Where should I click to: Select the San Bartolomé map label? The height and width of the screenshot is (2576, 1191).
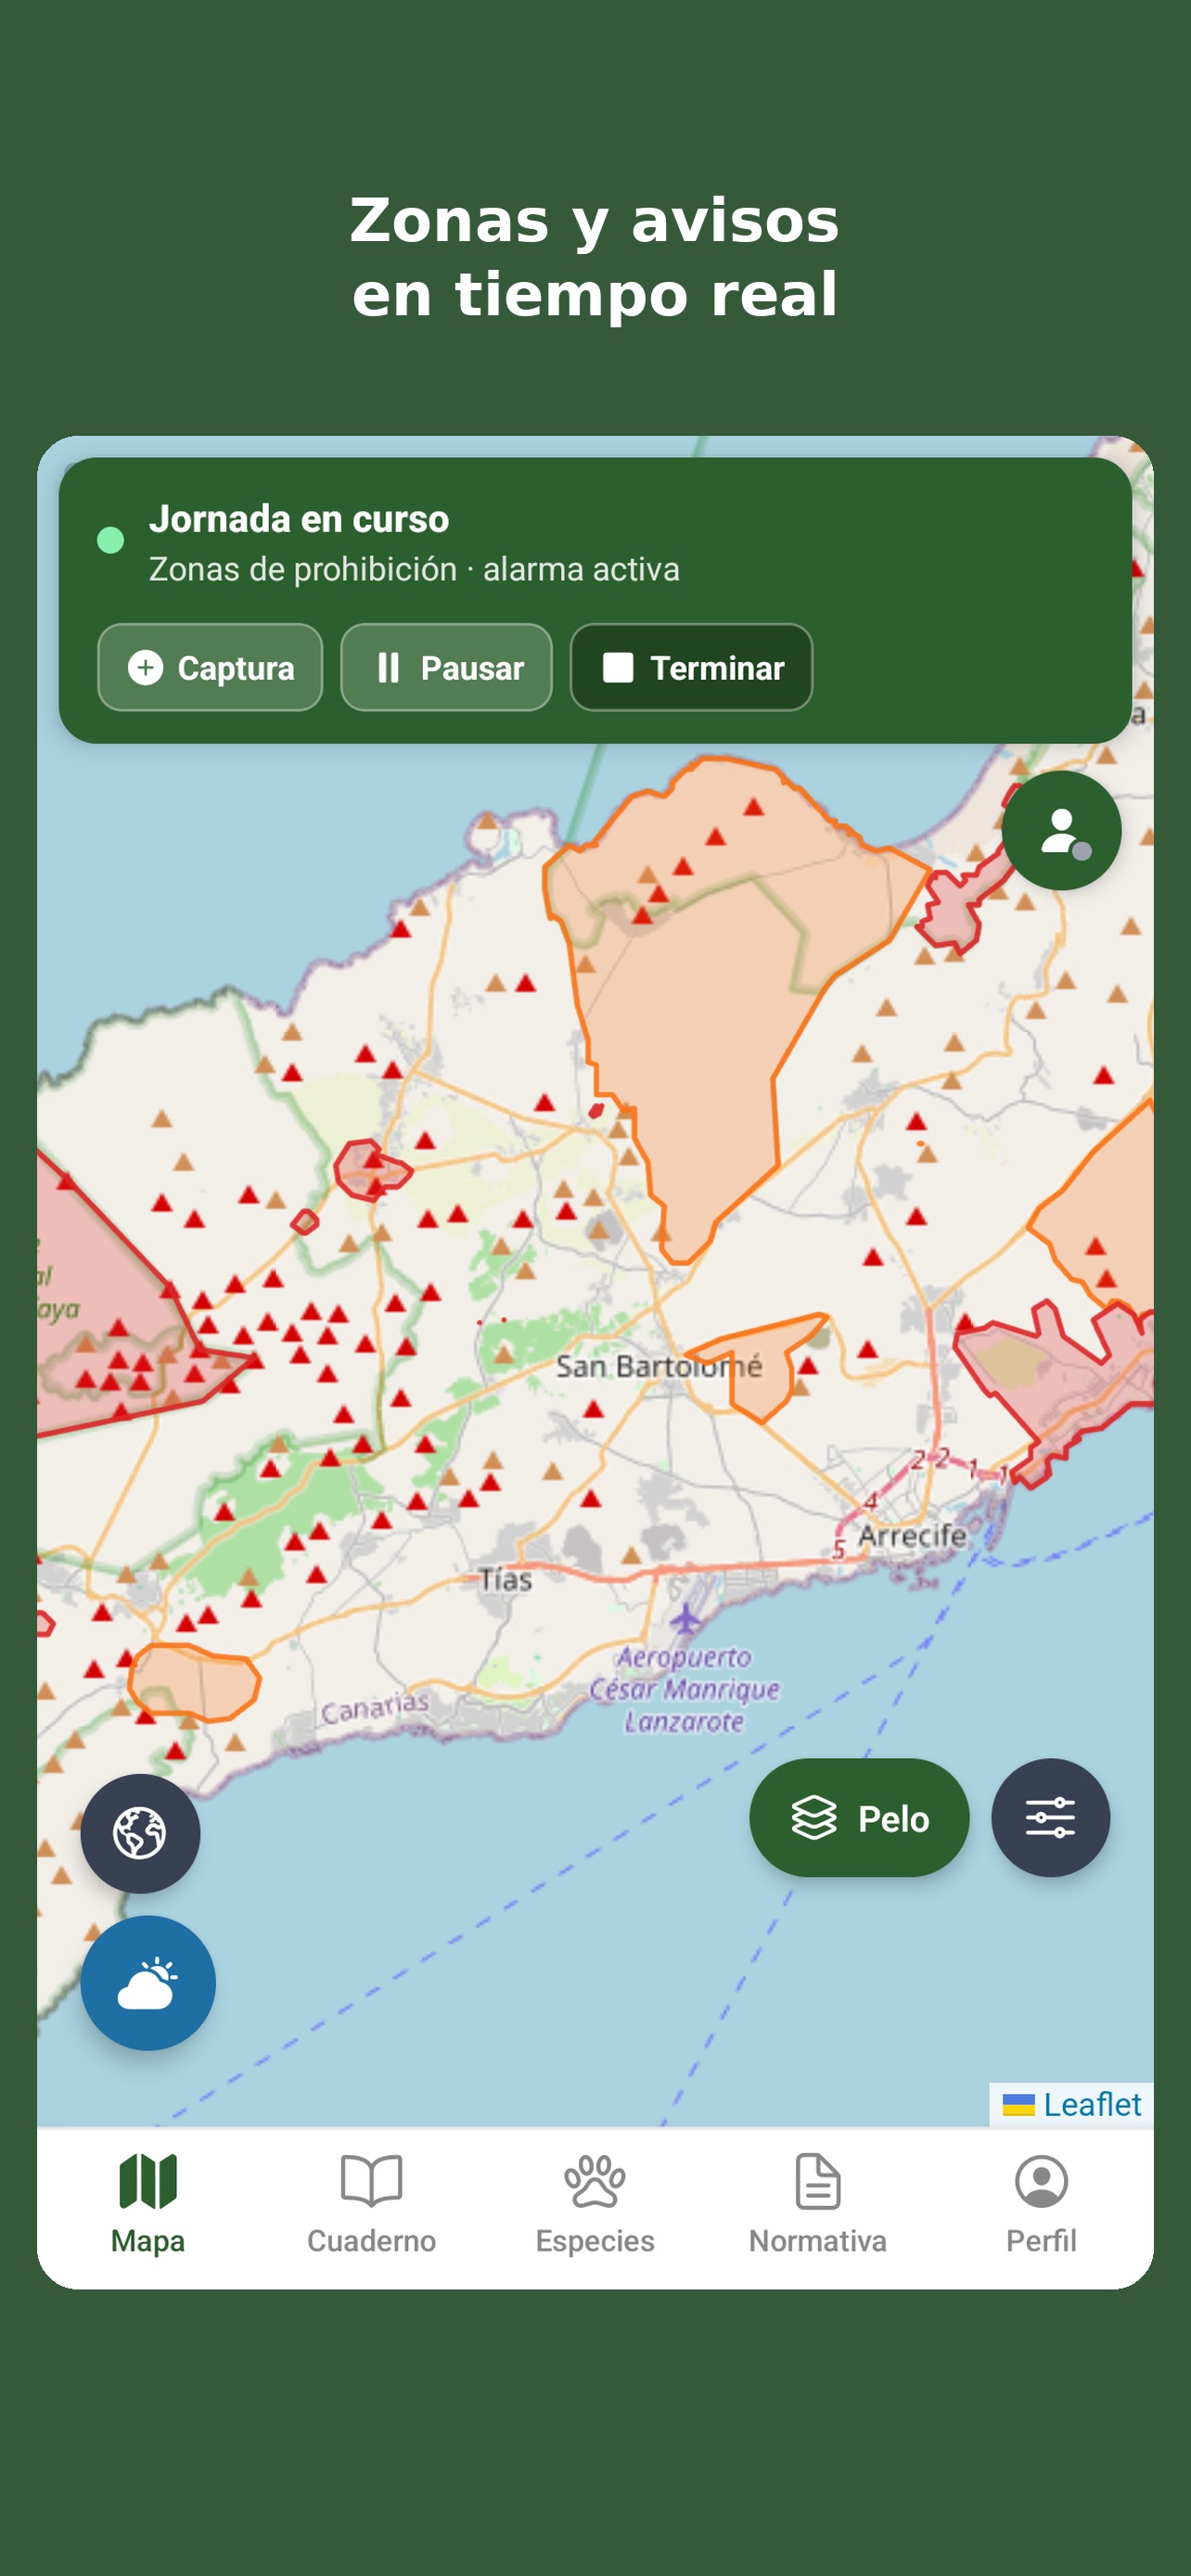[x=659, y=1365]
